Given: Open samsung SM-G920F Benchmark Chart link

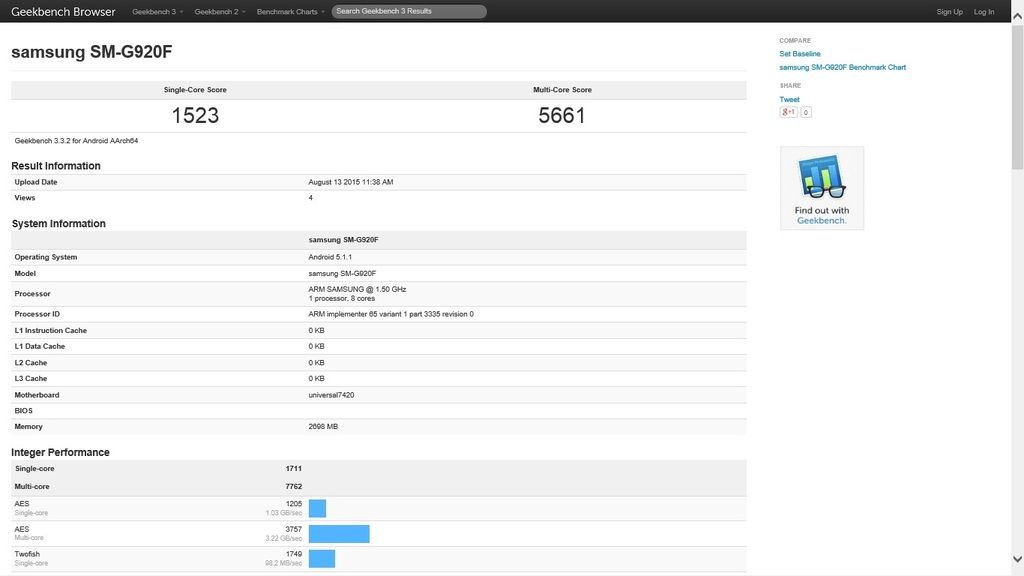Looking at the screenshot, I should coord(842,68).
